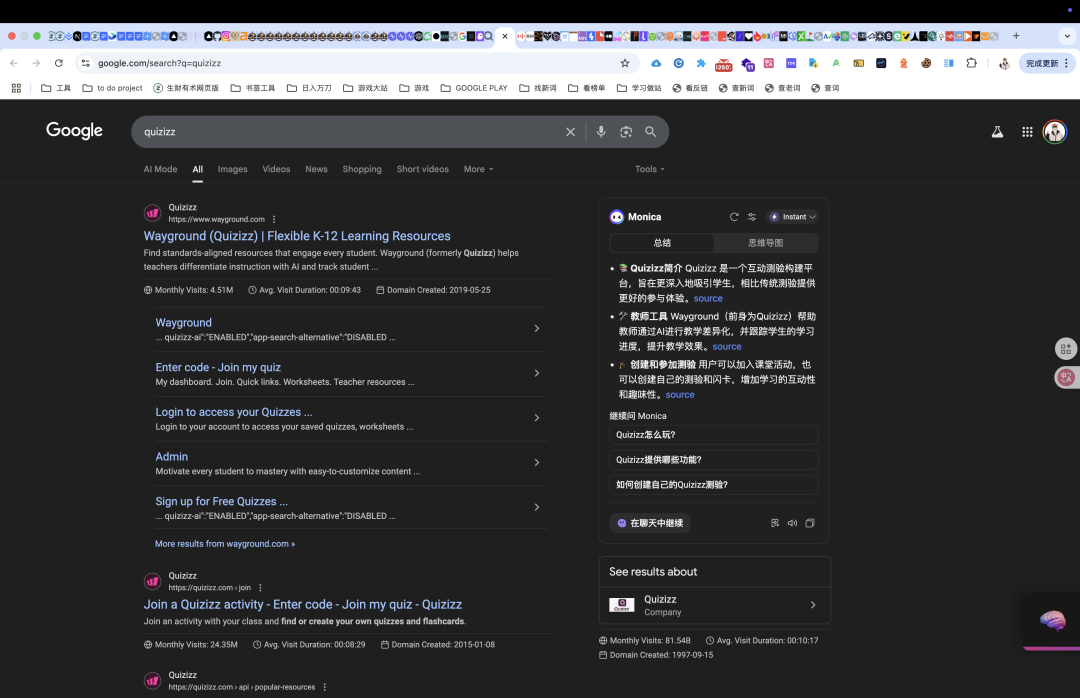Start voice search with the microphone
Viewport: 1080px width, 698px height.
pos(601,132)
